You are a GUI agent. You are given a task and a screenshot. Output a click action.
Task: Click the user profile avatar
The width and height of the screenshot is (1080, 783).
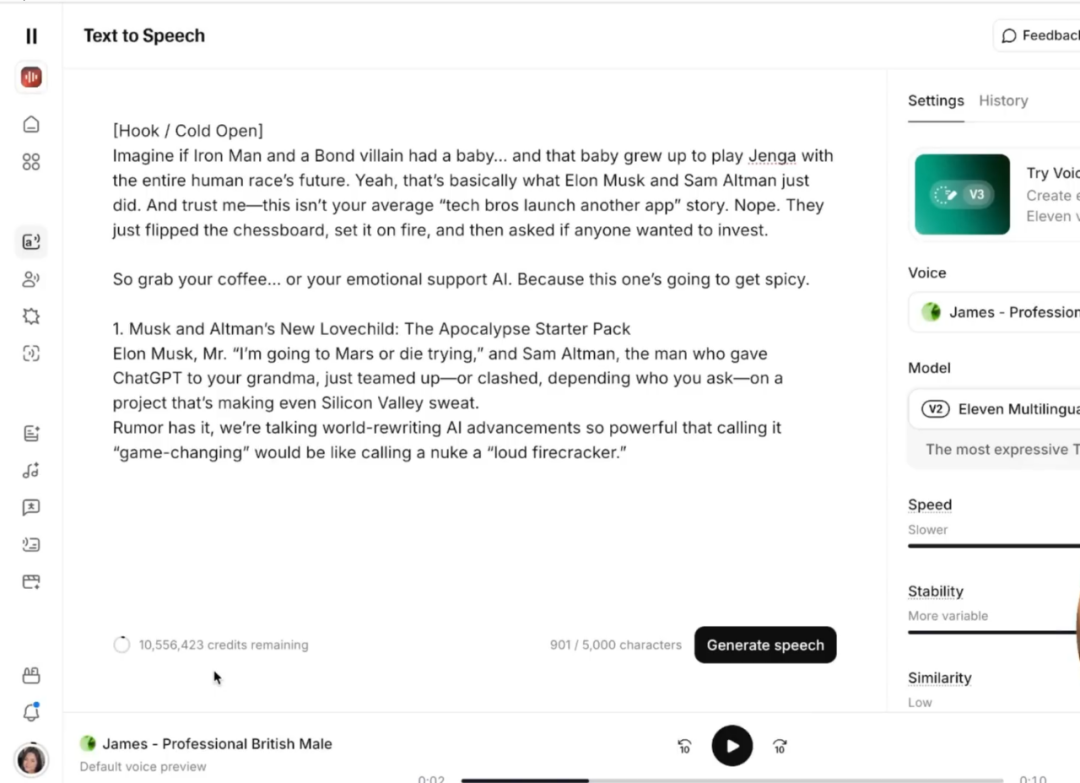[31, 759]
